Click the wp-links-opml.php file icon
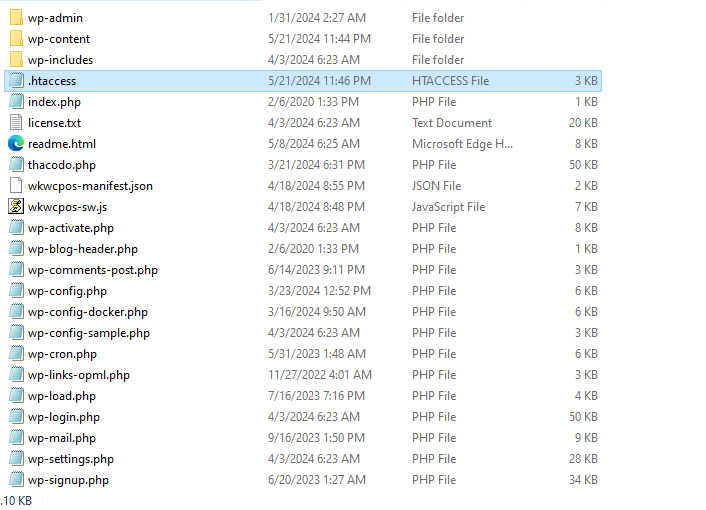The width and height of the screenshot is (706, 510). tap(16, 375)
